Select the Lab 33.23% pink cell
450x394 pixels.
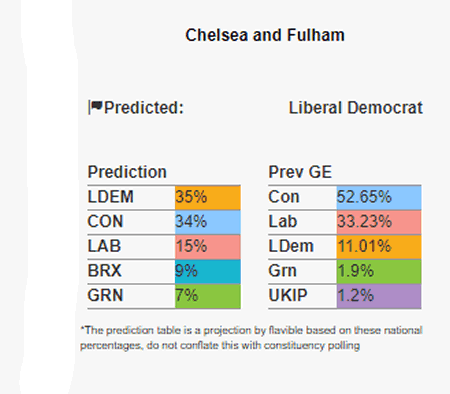click(379, 222)
